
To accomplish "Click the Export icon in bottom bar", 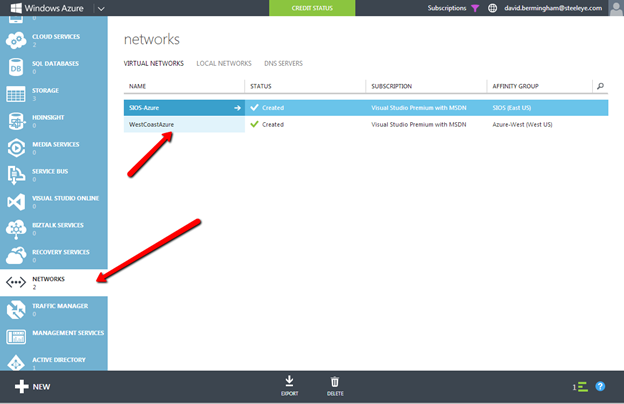I will [289, 381].
